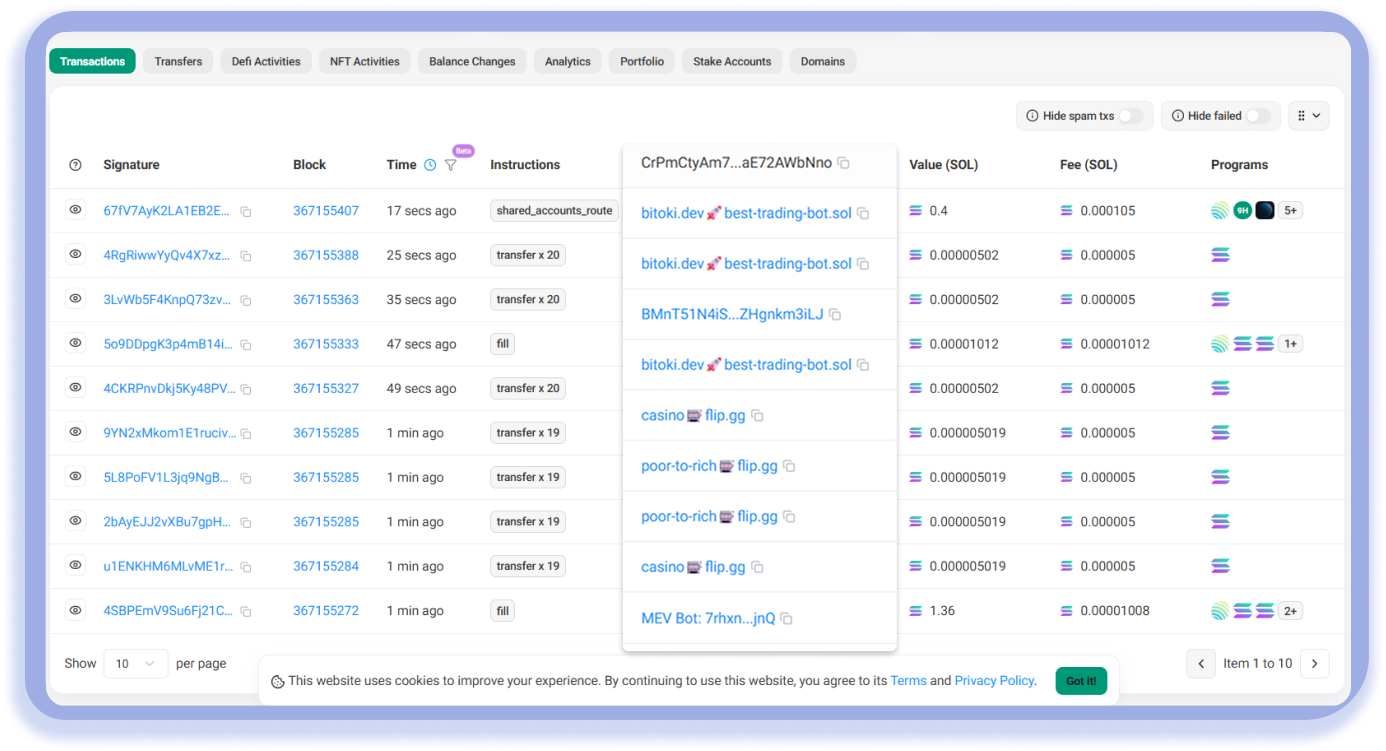Open the Stake Accounts tab

pyautogui.click(x=732, y=61)
